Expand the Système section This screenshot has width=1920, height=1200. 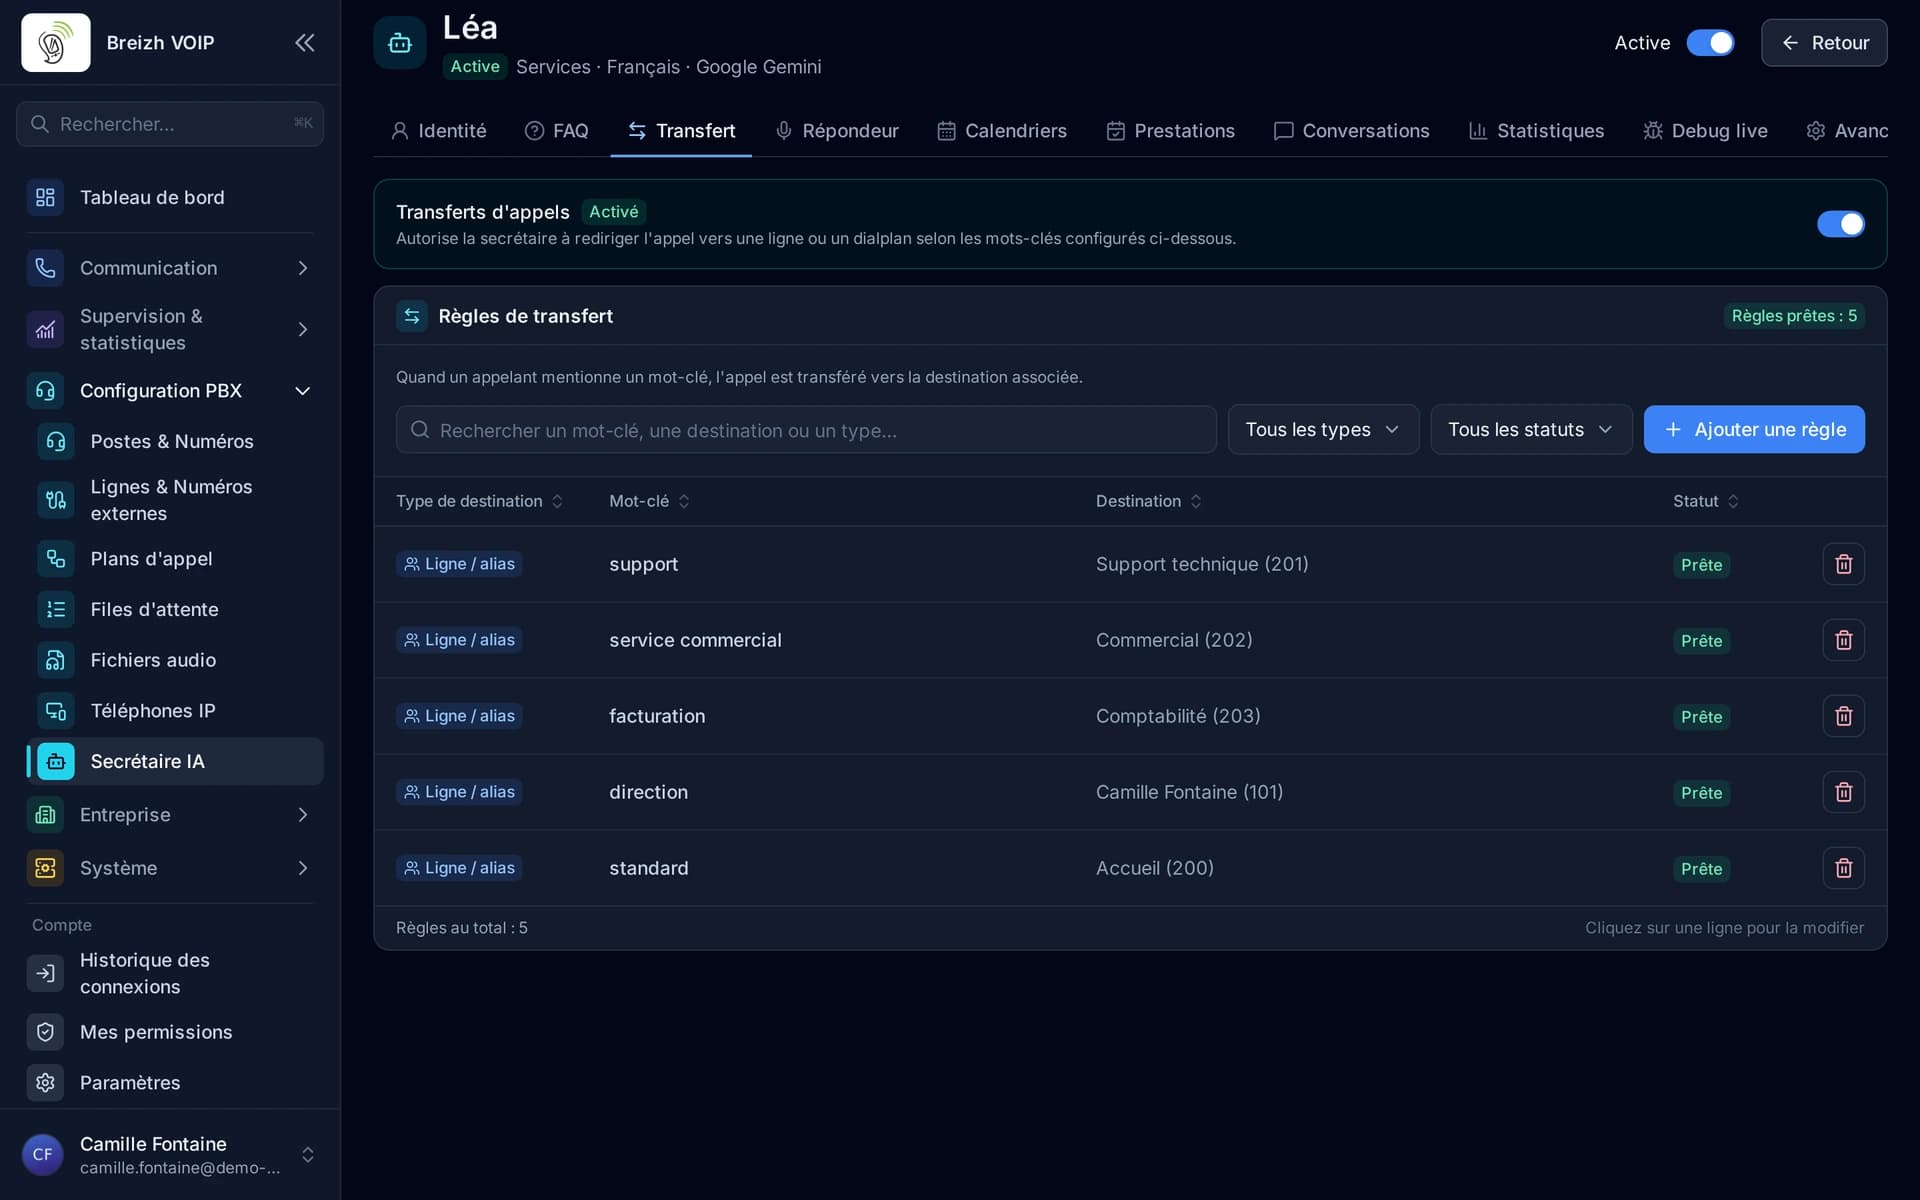pos(170,868)
